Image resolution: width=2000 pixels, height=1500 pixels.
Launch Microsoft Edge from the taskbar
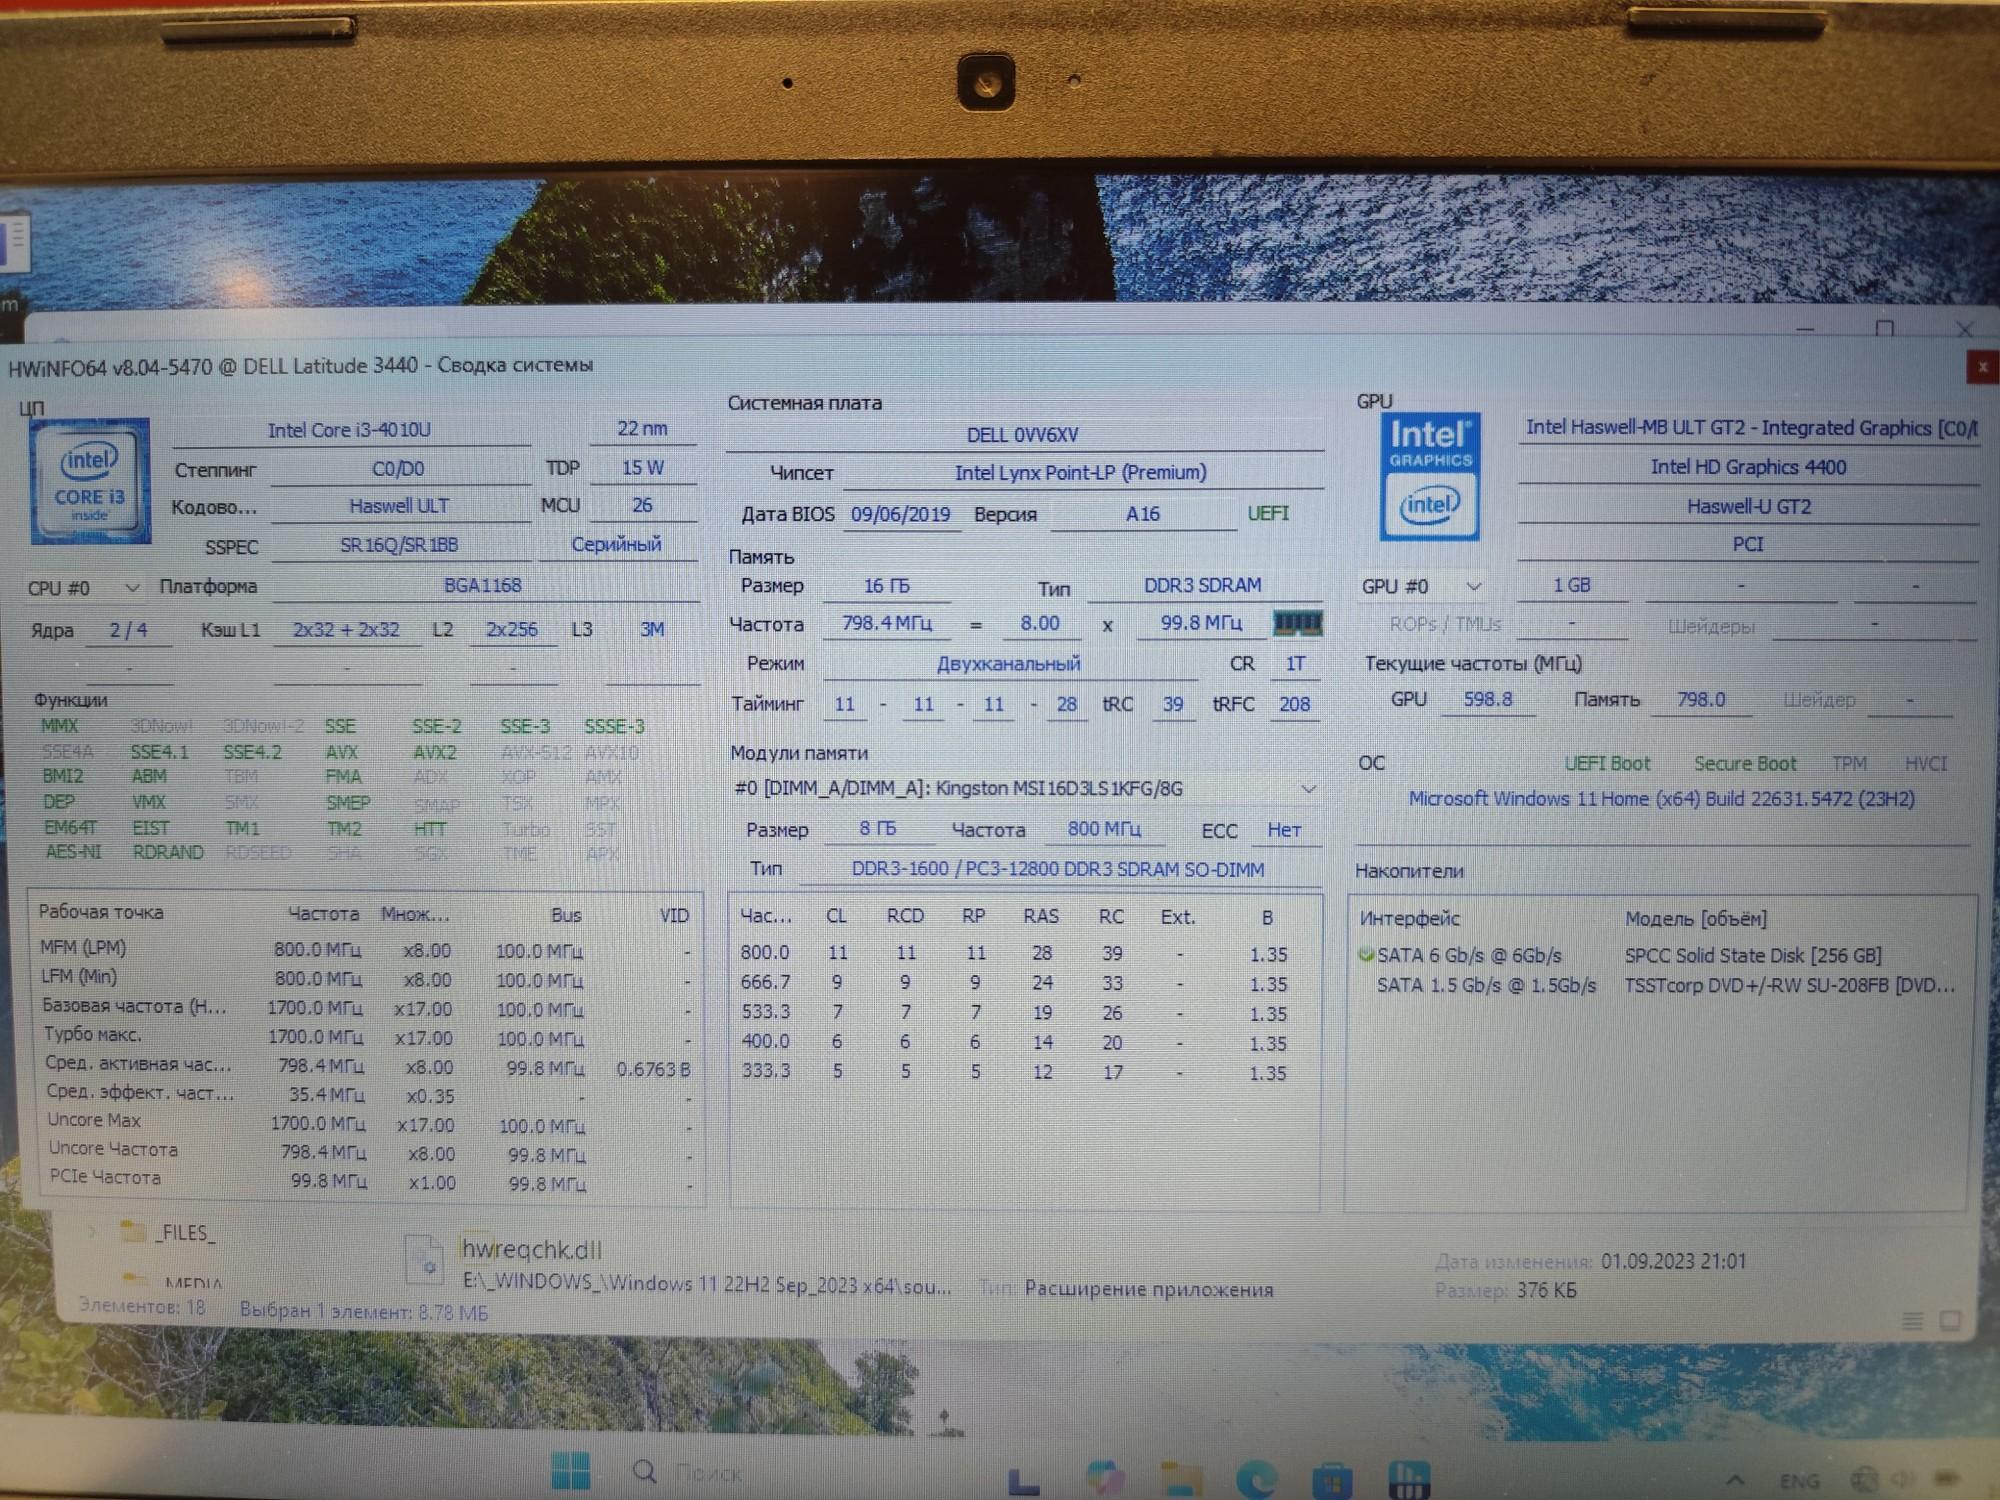click(x=1256, y=1478)
